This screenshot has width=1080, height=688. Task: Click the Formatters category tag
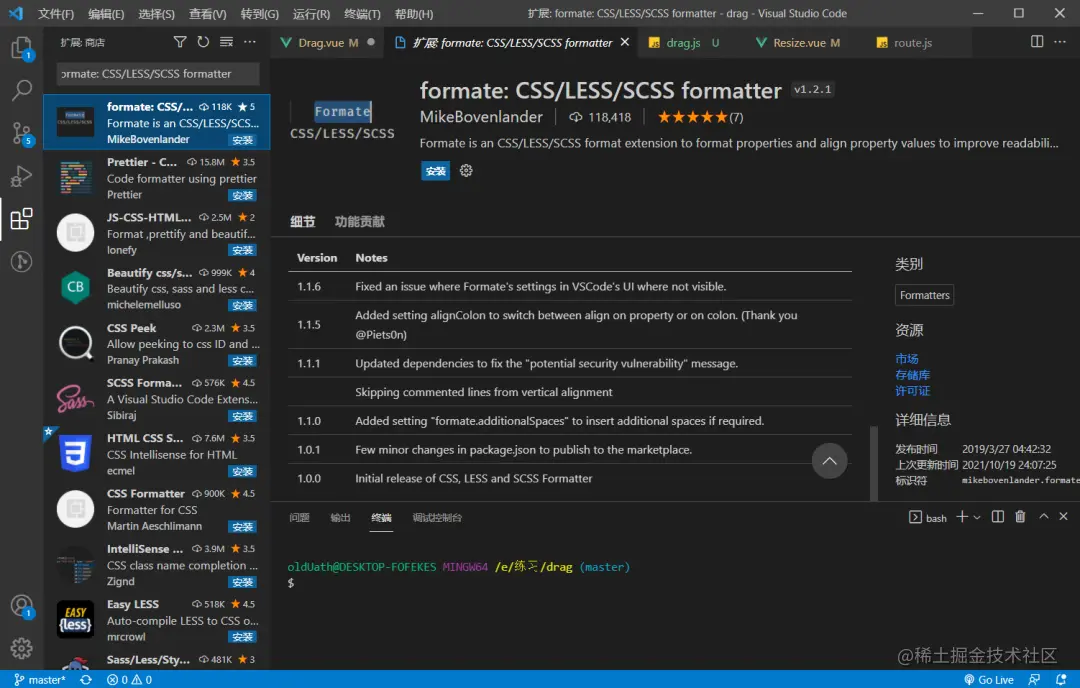(x=924, y=295)
